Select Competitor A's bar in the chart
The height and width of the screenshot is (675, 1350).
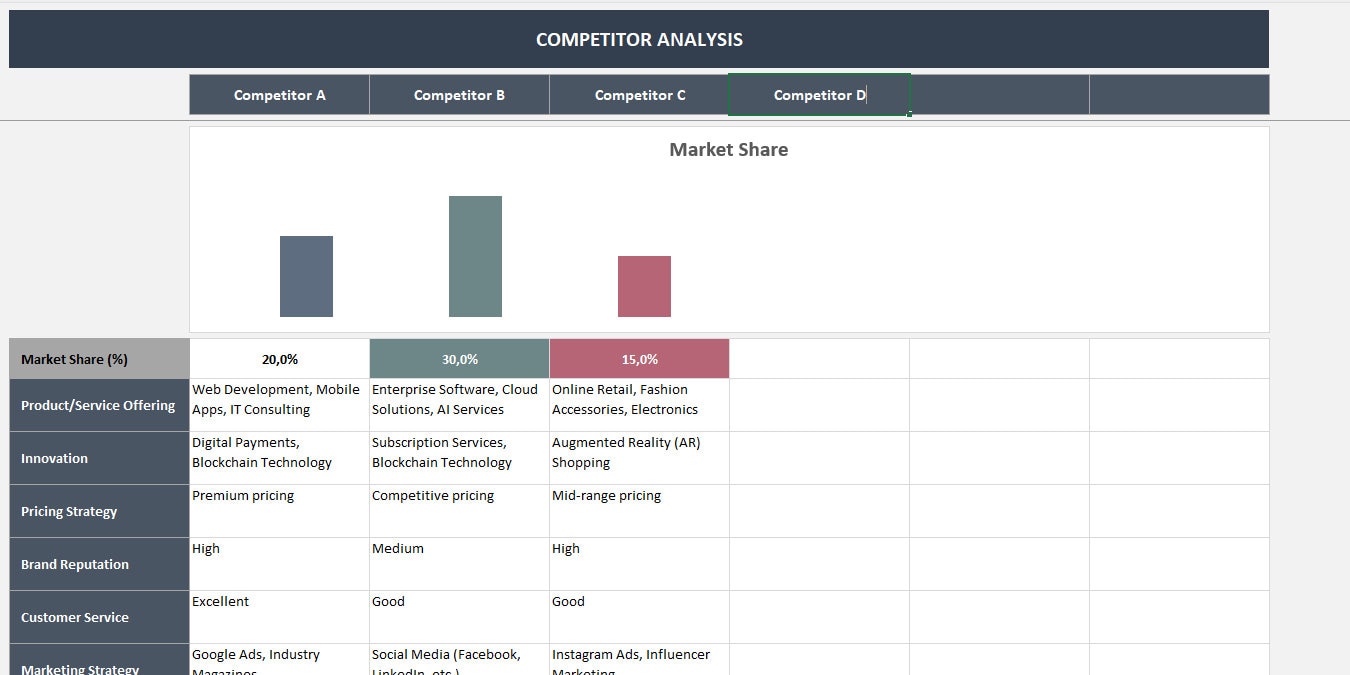306,276
